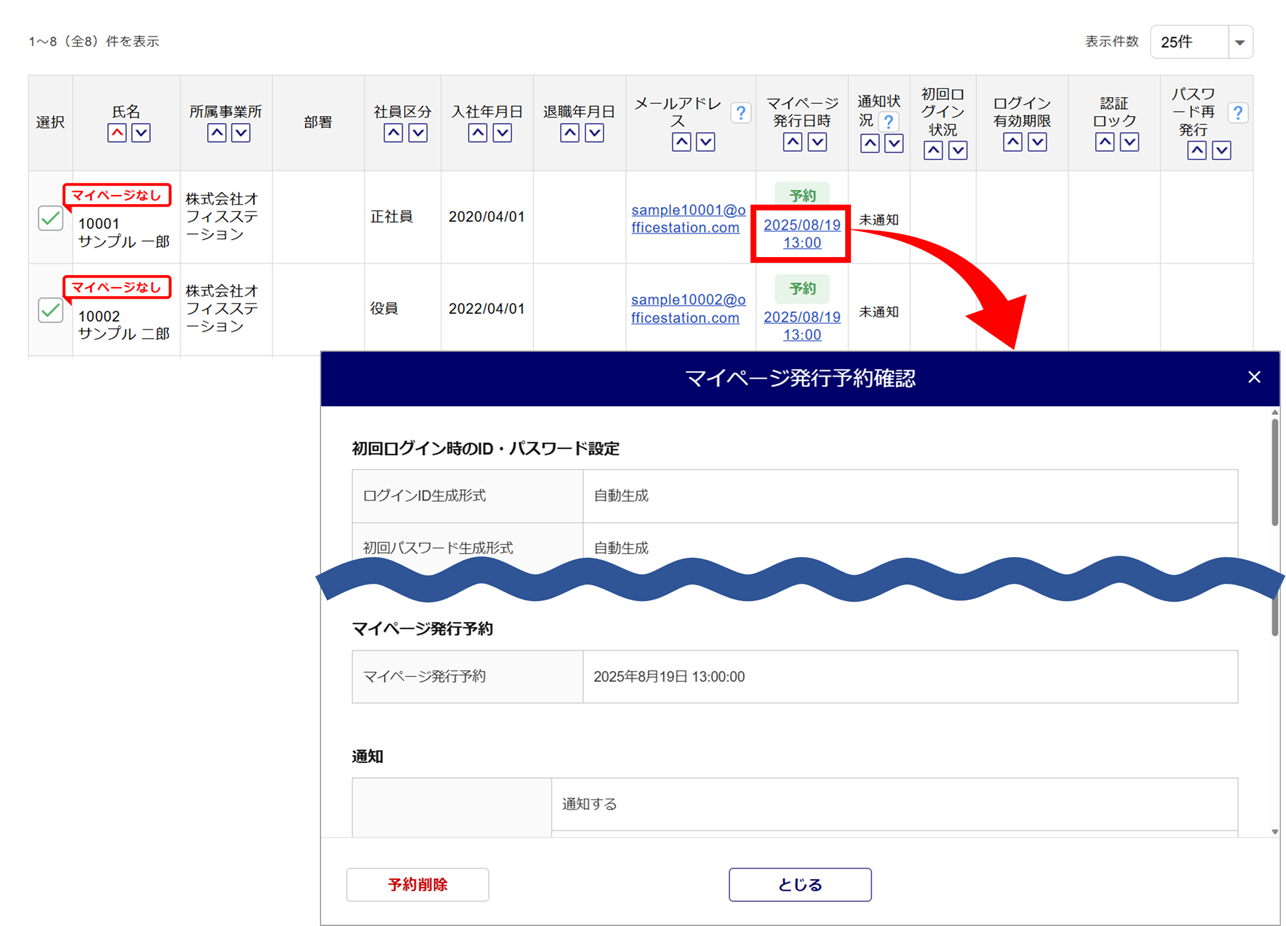This screenshot has height=926, width=1286.
Task: Sort ログイン有効期限 column descending
Action: point(1037,142)
